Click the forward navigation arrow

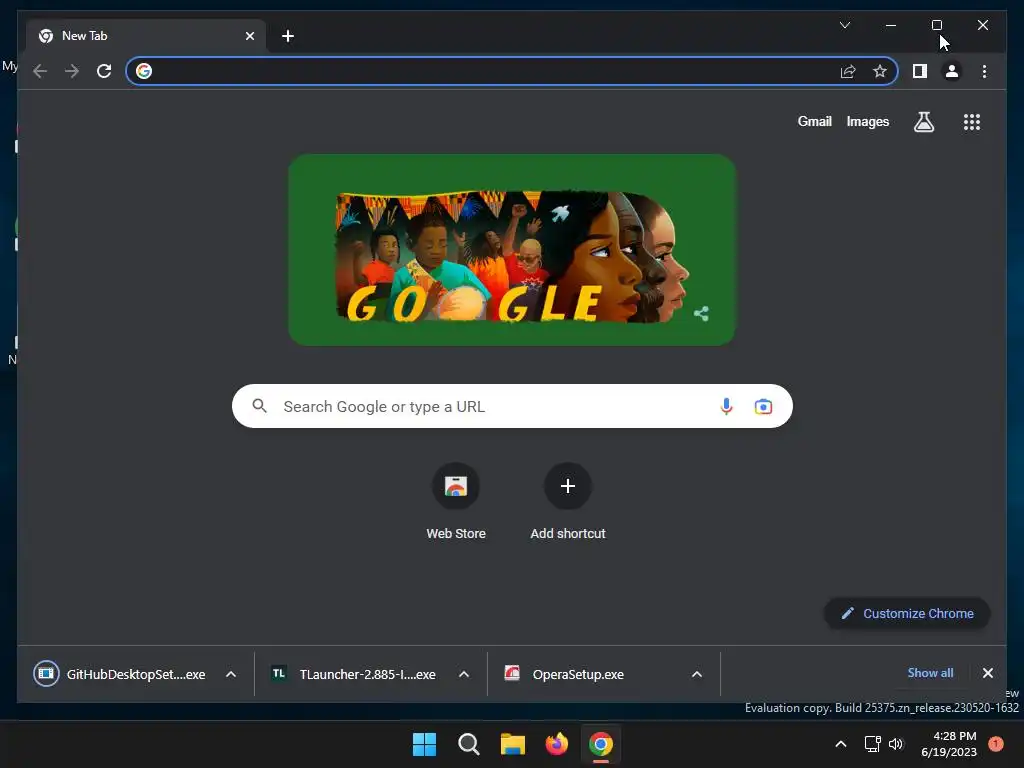(72, 71)
